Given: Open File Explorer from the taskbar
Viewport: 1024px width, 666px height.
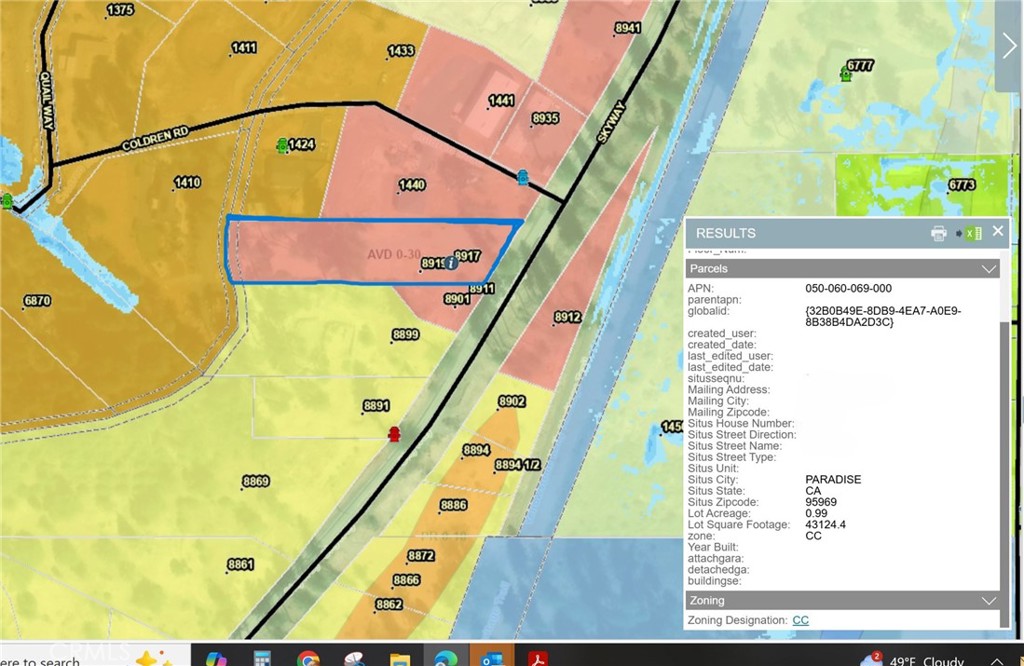Looking at the screenshot, I should click(400, 659).
